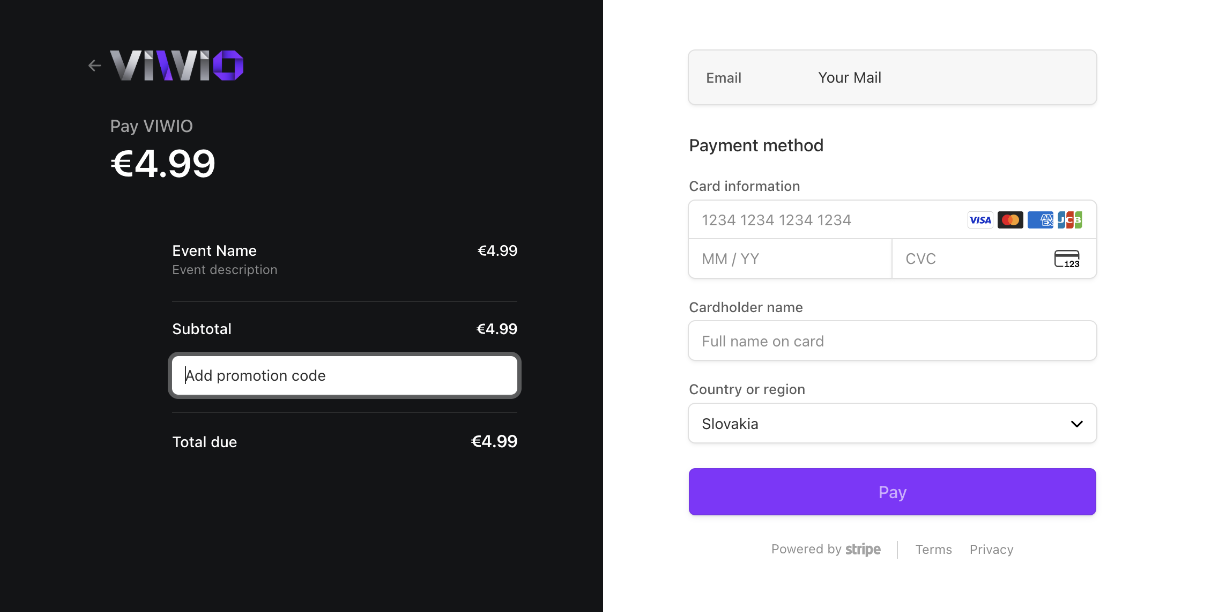Screen dimensions: 1206x612
Task: Click the Pay button
Action: pos(892,491)
